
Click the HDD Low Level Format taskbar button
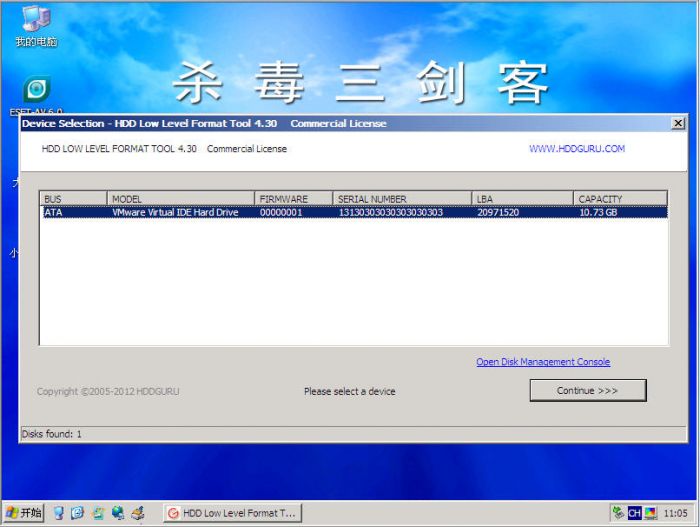pos(232,513)
